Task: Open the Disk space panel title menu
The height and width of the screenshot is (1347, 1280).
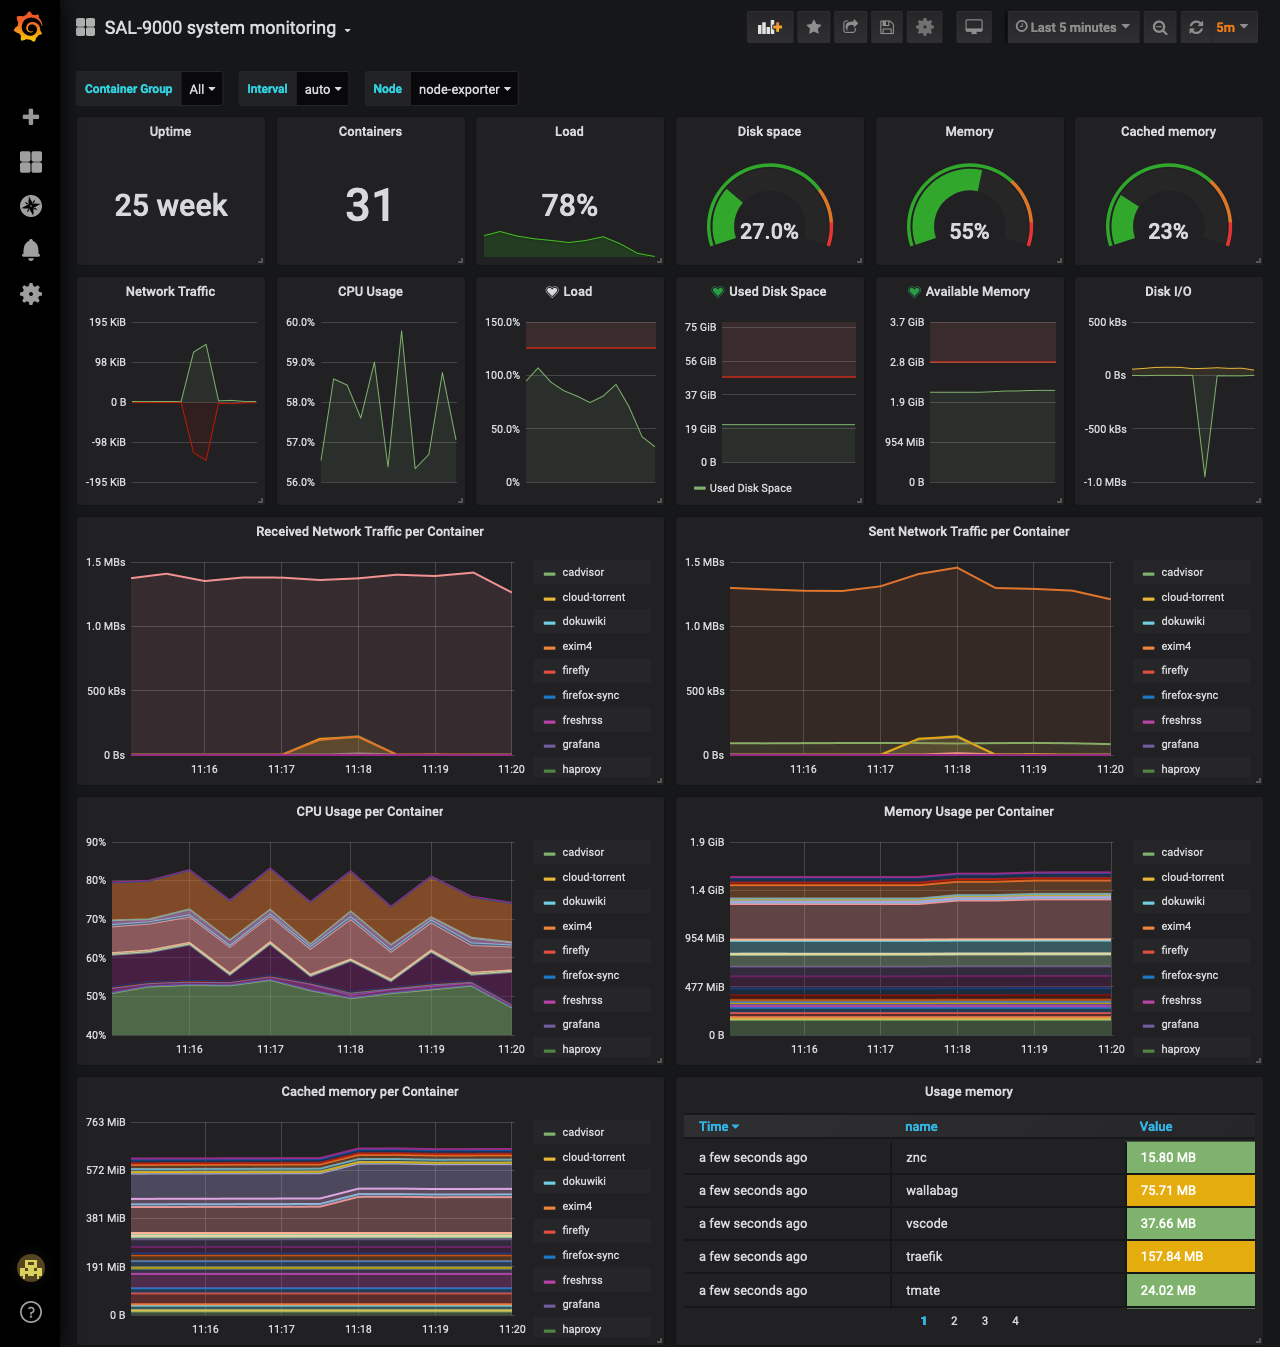Action: point(769,132)
